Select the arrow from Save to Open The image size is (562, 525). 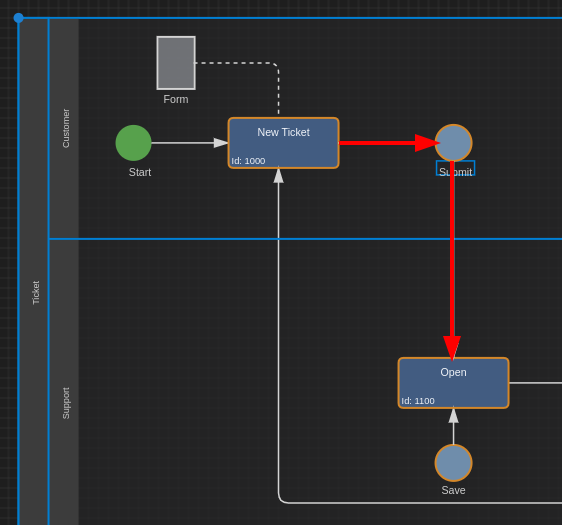453,426
